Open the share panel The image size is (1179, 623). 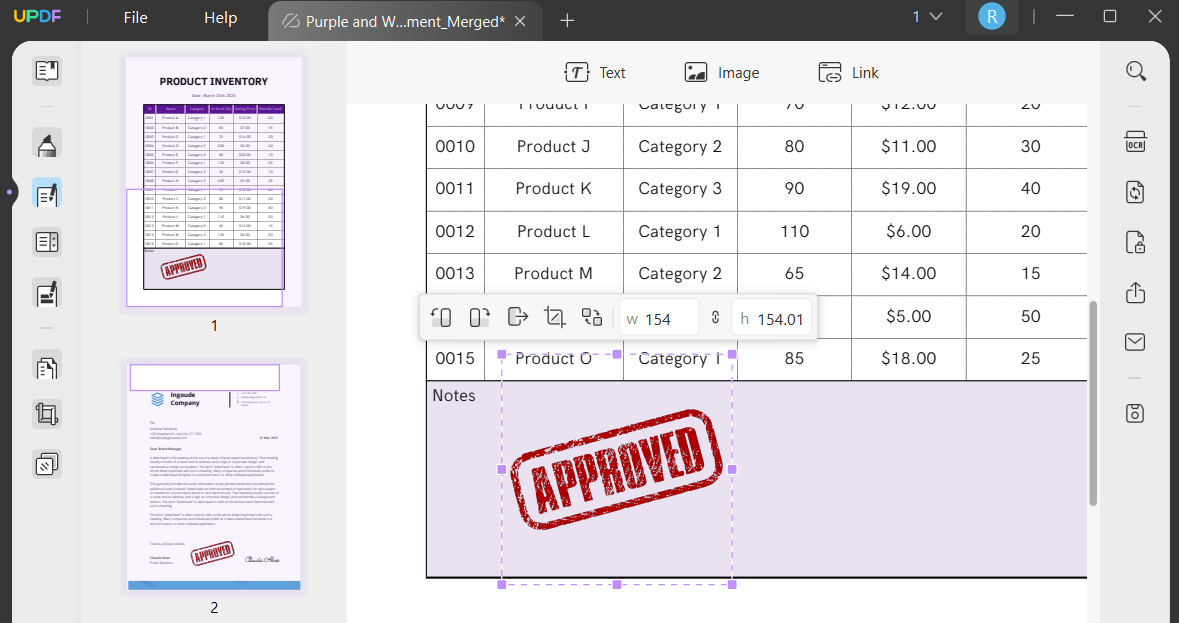1135,293
